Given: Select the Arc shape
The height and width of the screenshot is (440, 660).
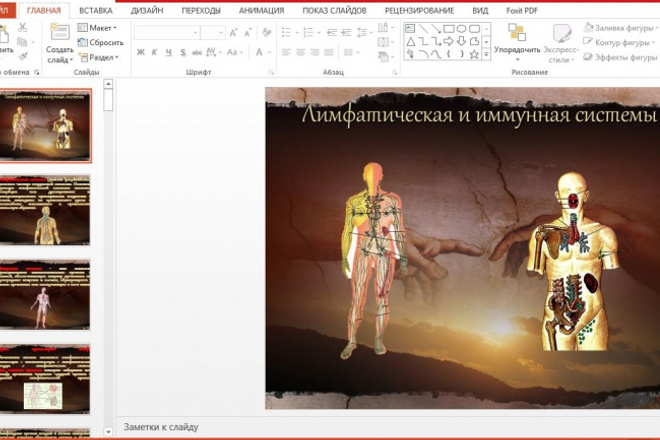Looking at the screenshot, I should point(423,54).
